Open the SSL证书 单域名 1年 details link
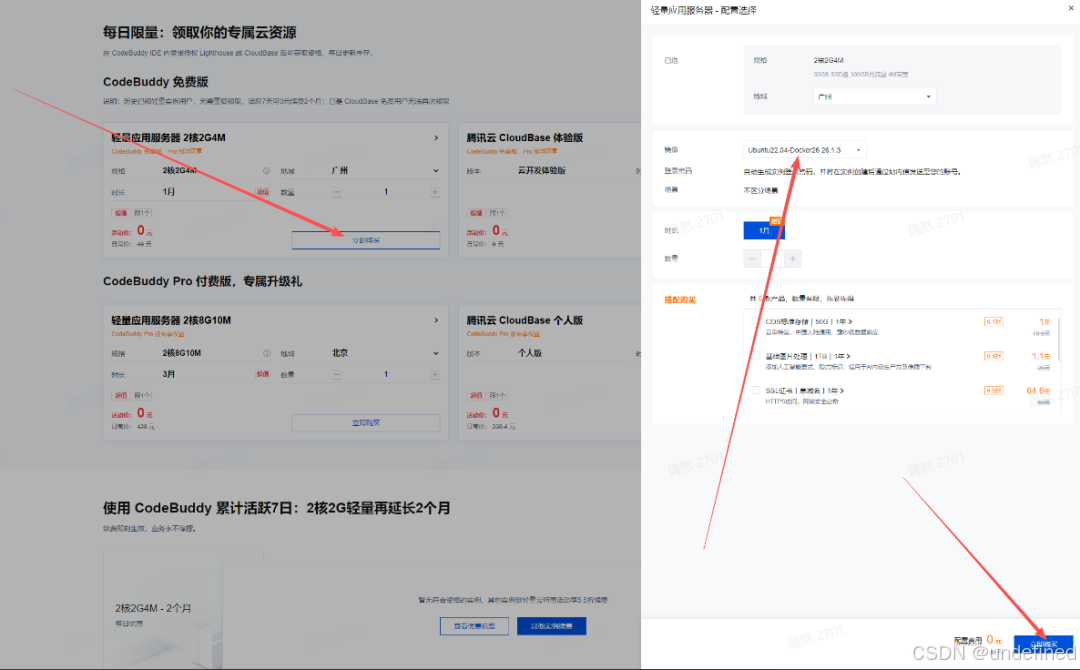1080x670 pixels. tap(804, 390)
